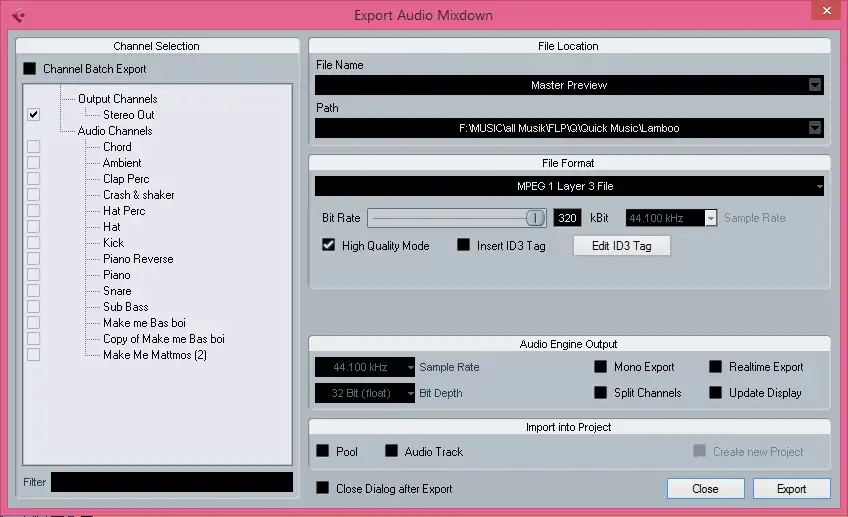Tick Copy of Make me Bas boi checkbox
The image size is (848, 517).
tap(34, 339)
